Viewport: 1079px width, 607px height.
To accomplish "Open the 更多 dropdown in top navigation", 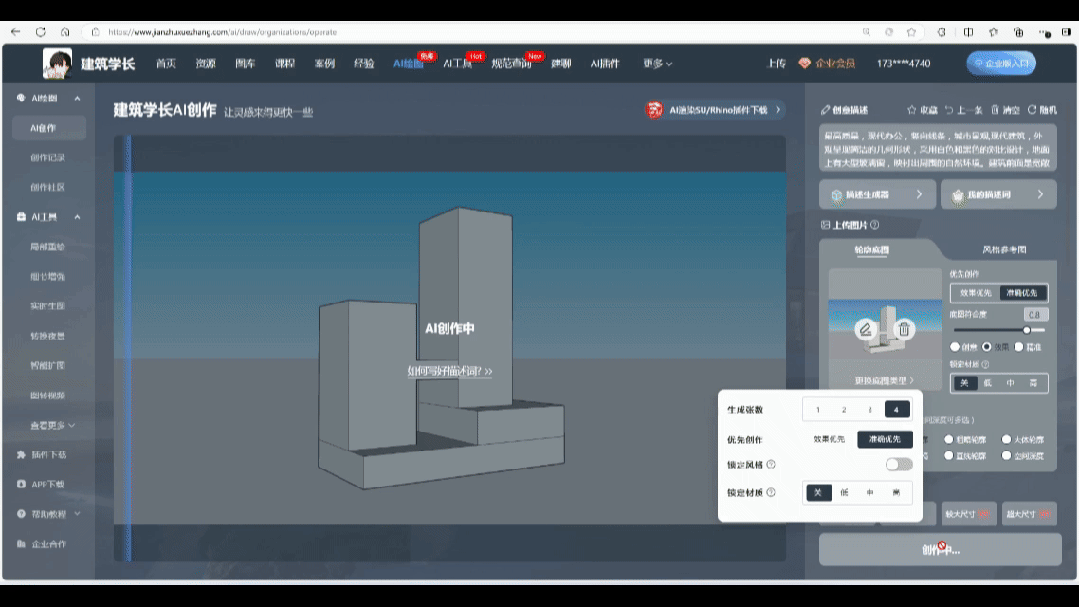I will coord(657,63).
